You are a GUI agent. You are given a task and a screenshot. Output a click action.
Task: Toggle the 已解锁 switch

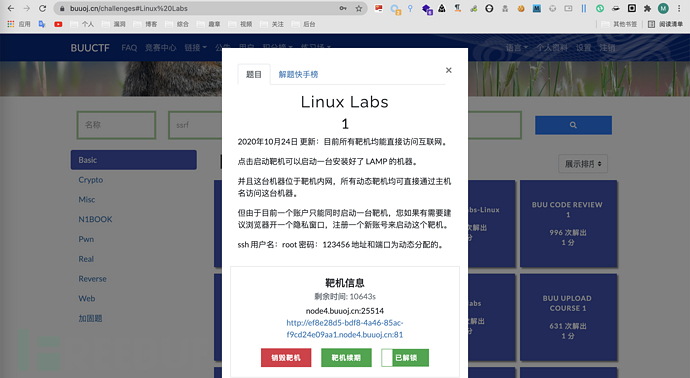pyautogui.click(x=405, y=358)
